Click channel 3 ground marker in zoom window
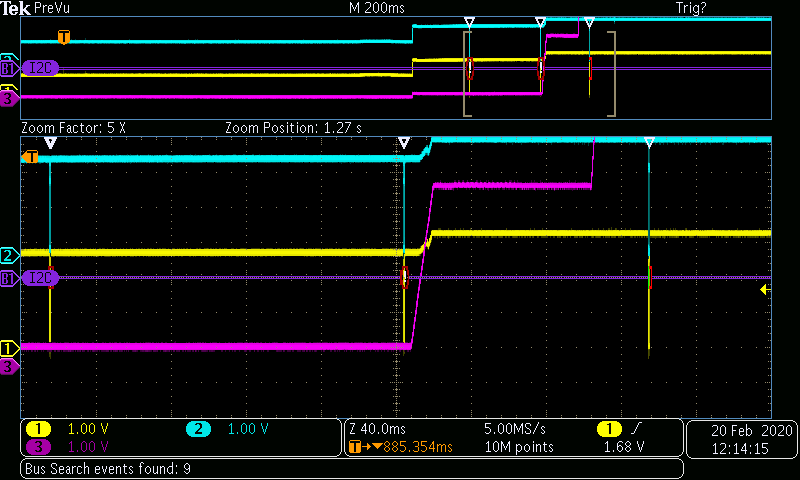 (x=9, y=366)
